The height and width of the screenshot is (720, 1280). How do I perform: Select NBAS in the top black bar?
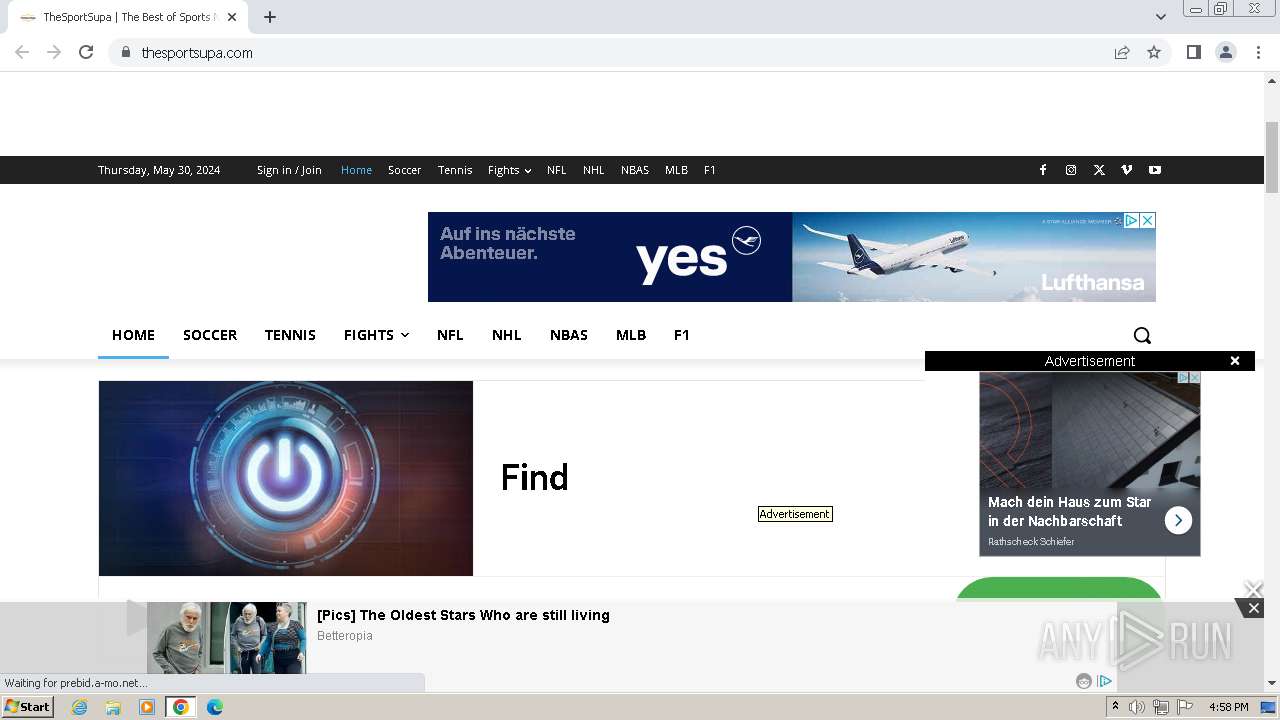[635, 170]
